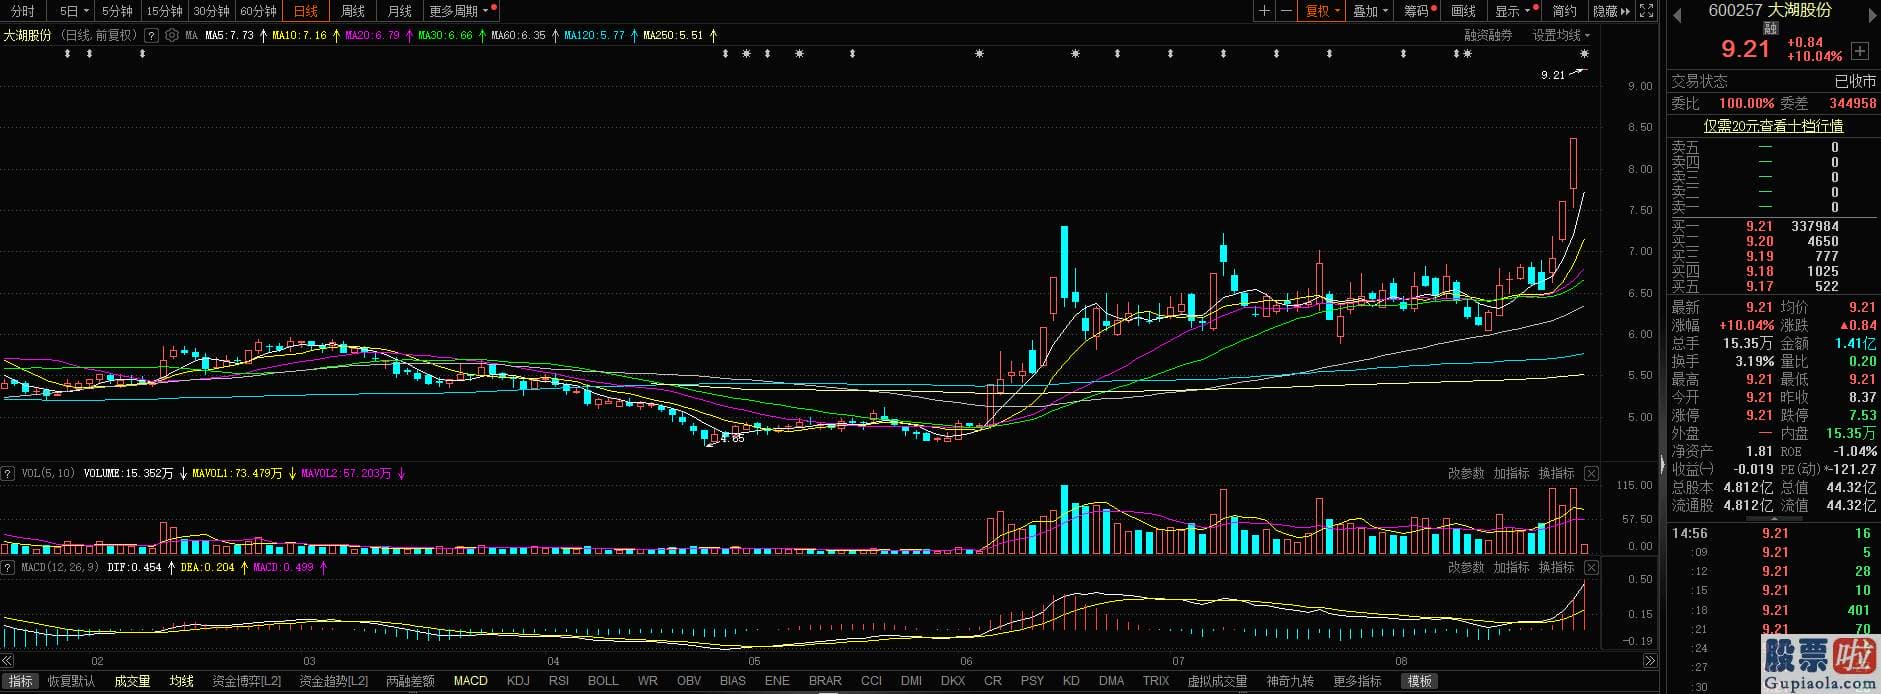The width and height of the screenshot is (1881, 694).
Task: Click 换指标 in MACD panel
Action: (x=1556, y=567)
